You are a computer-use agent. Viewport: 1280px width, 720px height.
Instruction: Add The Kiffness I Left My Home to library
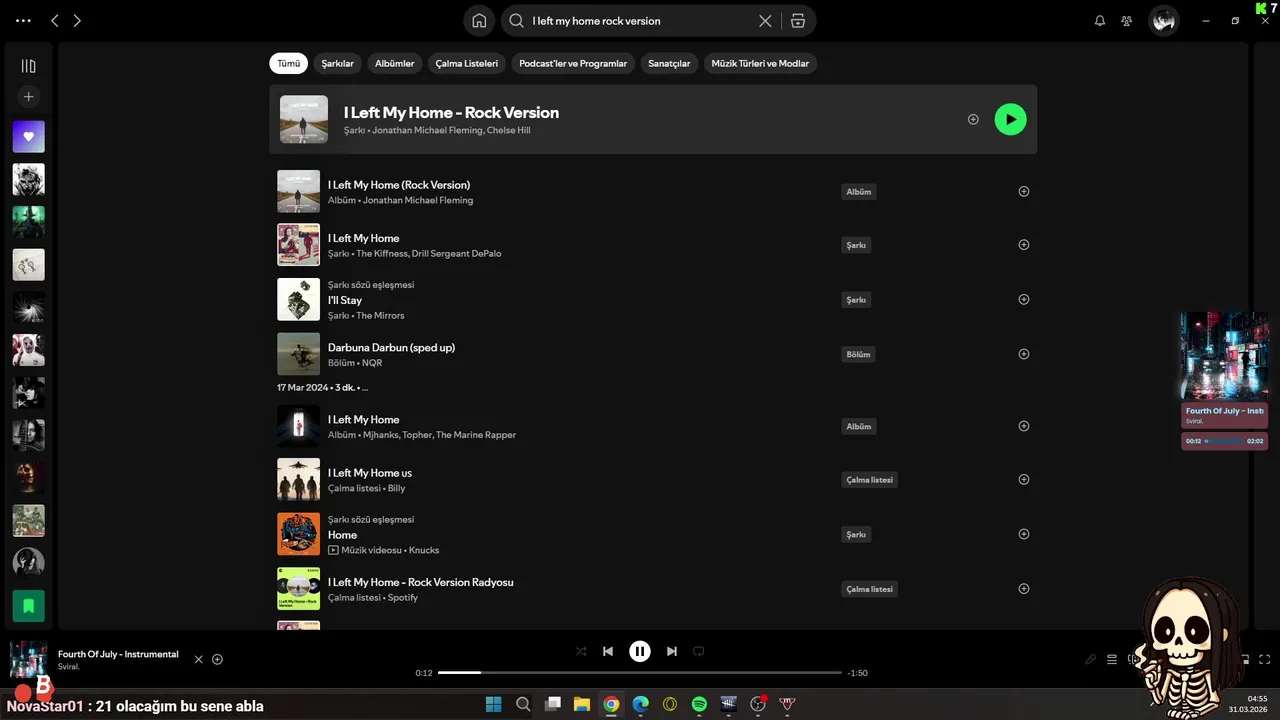1023,245
